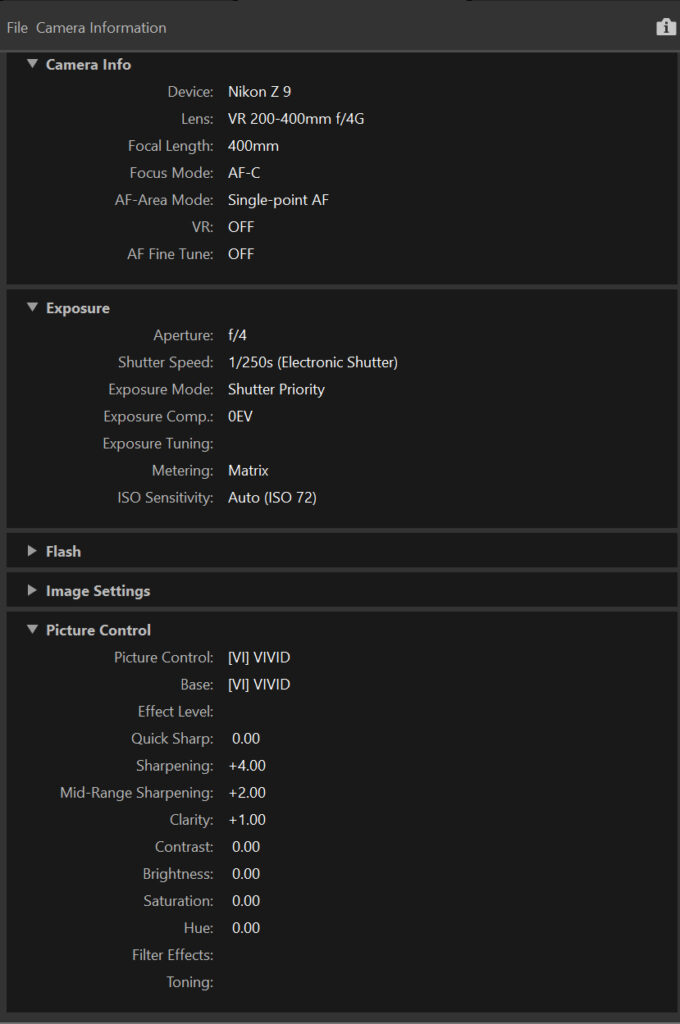680x1024 pixels.
Task: Expand the Image Settings section triangle
Action: 32,591
